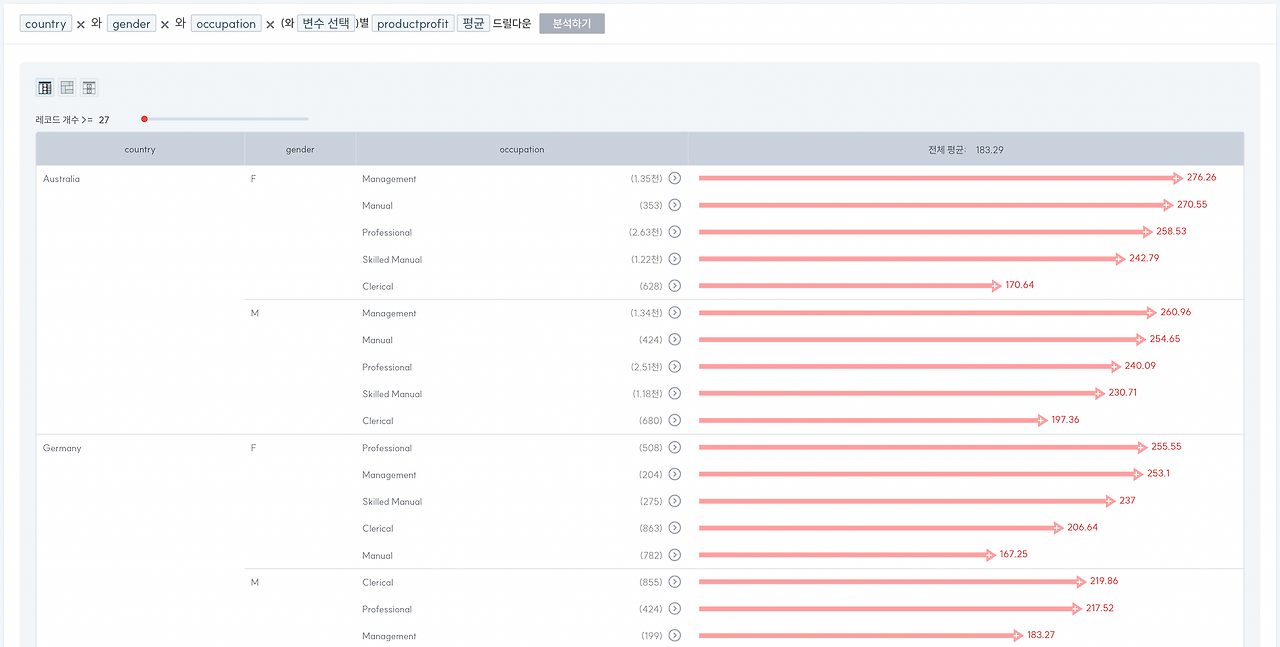Image resolution: width=1280 pixels, height=647 pixels.
Task: Click the gender column header
Action: pos(300,149)
